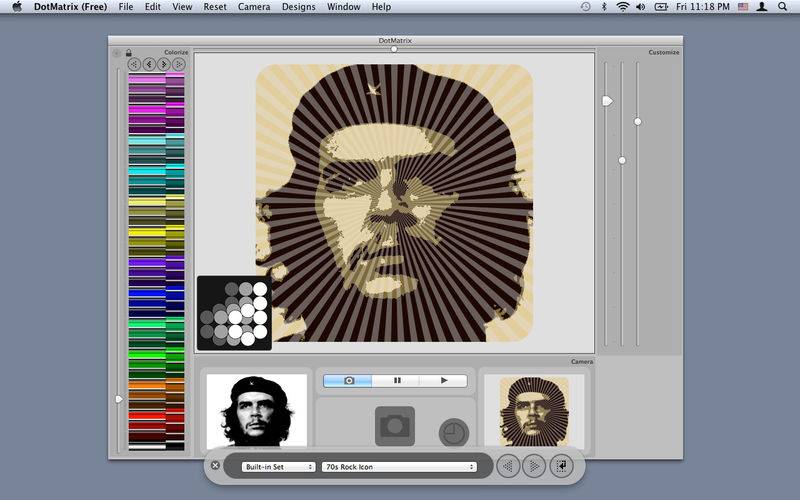Click the next color chevron in Colorize
Screen dimensions: 800x500
click(x=164, y=64)
